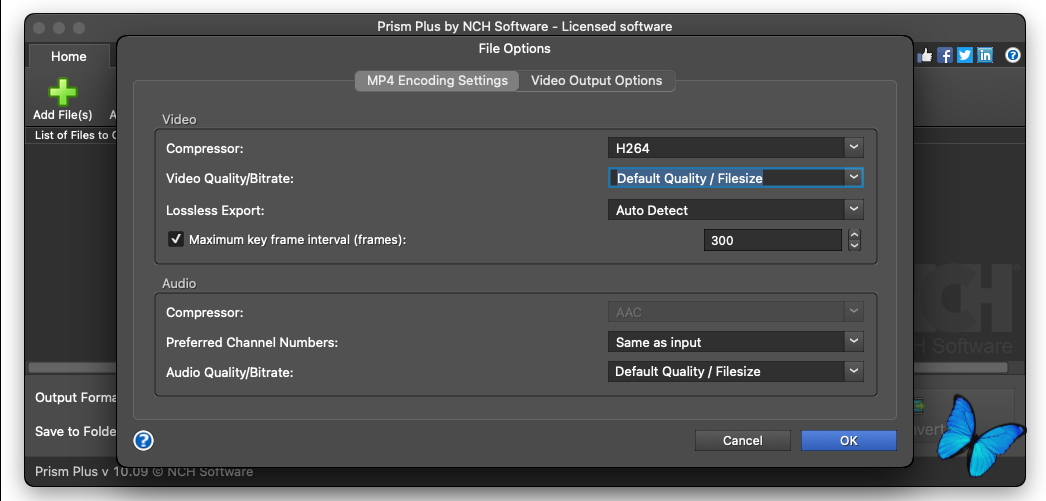
Task: Click the green Add File(s) plus icon
Action: tap(62, 92)
